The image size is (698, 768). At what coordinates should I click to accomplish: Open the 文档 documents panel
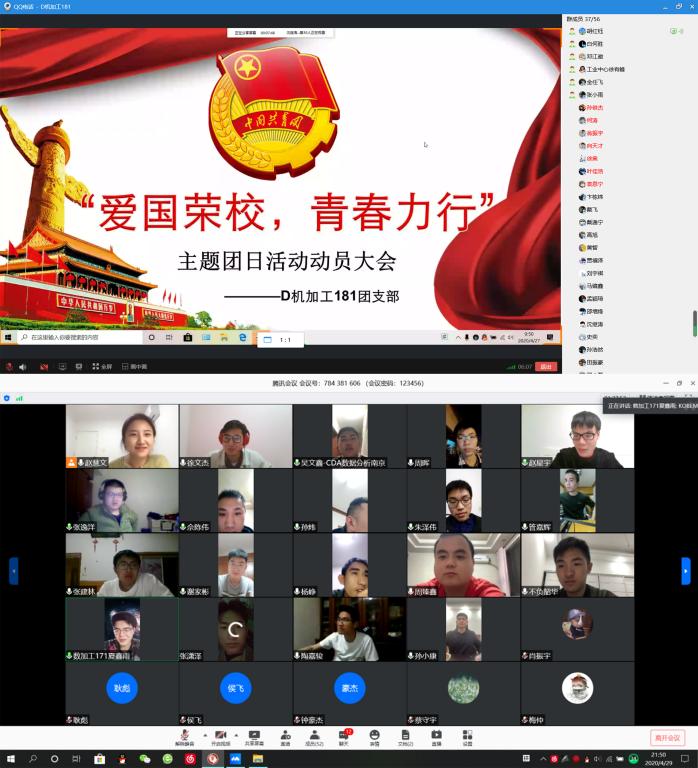click(x=405, y=736)
